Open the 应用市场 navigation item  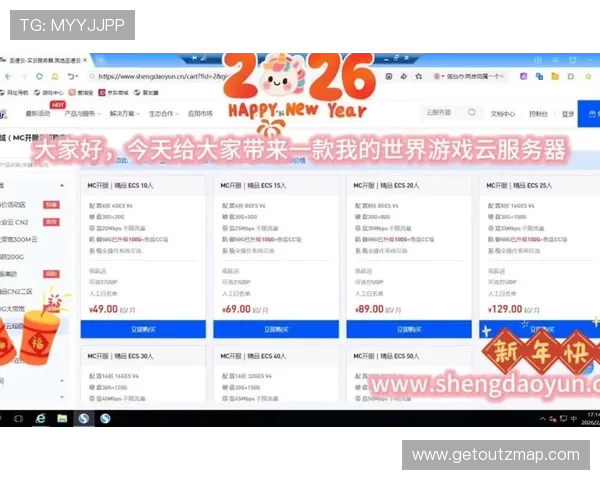tap(200, 114)
